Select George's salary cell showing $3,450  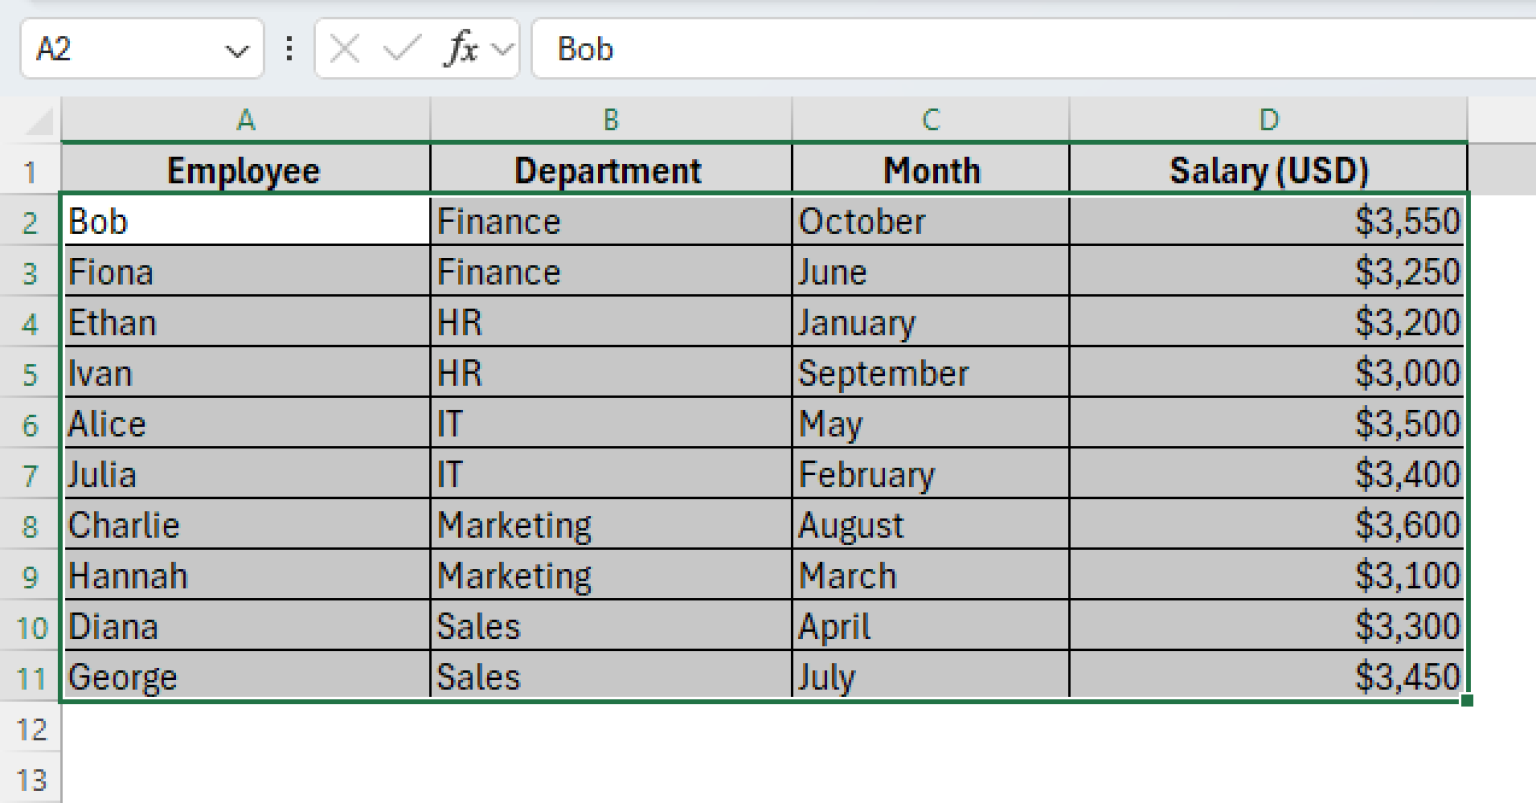[x=1268, y=677]
